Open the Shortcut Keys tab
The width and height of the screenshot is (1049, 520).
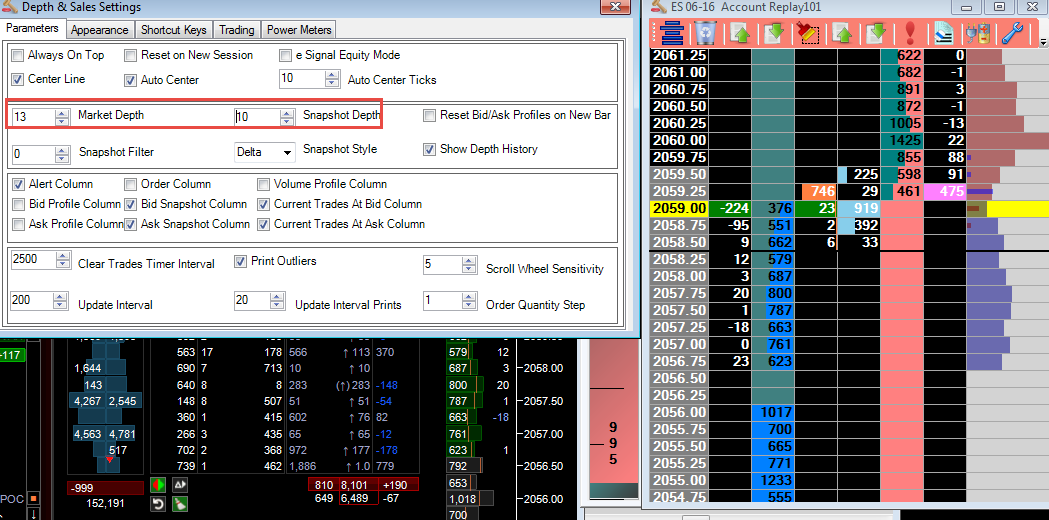(x=174, y=30)
